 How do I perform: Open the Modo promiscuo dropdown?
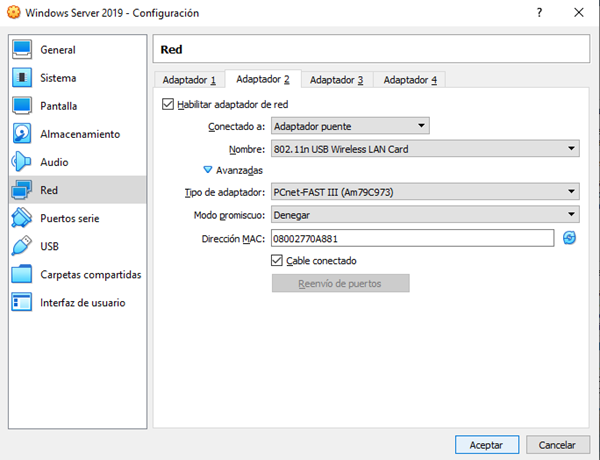tap(424, 215)
